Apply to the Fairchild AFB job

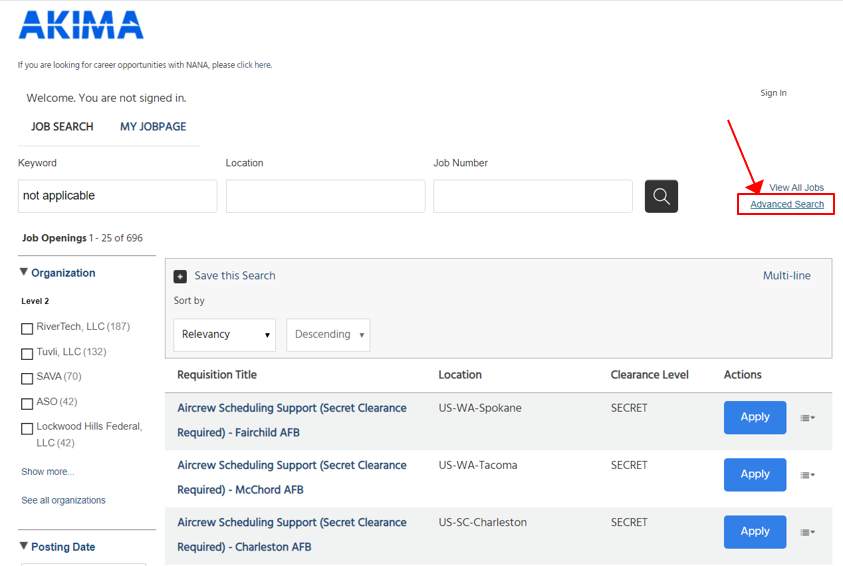(755, 417)
